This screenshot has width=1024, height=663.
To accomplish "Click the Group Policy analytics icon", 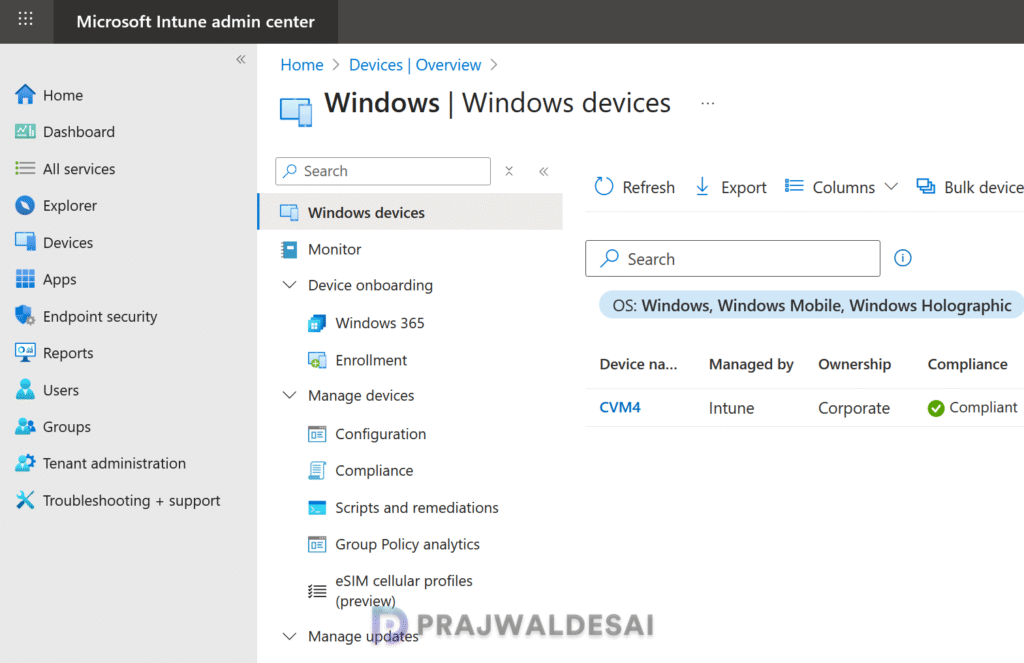I will click(x=317, y=544).
